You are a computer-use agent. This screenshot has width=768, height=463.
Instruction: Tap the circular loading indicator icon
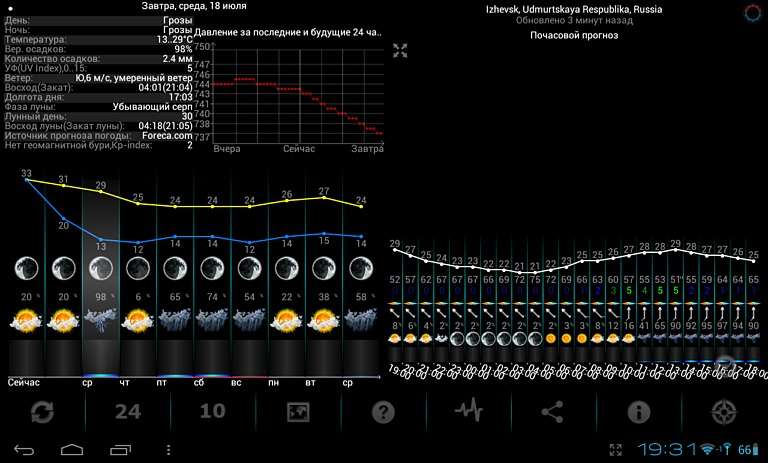point(753,12)
